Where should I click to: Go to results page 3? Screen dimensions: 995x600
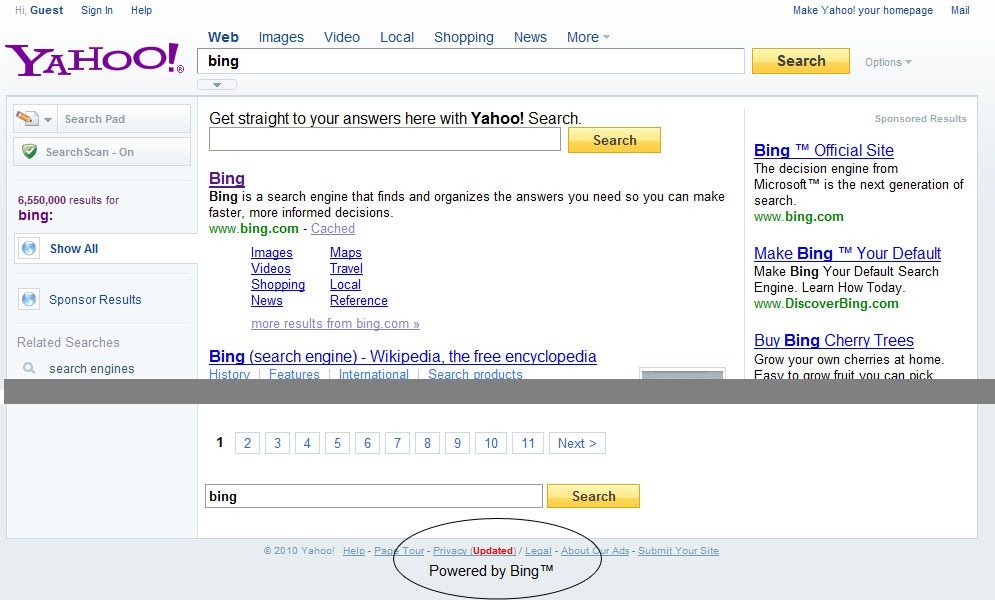point(277,443)
